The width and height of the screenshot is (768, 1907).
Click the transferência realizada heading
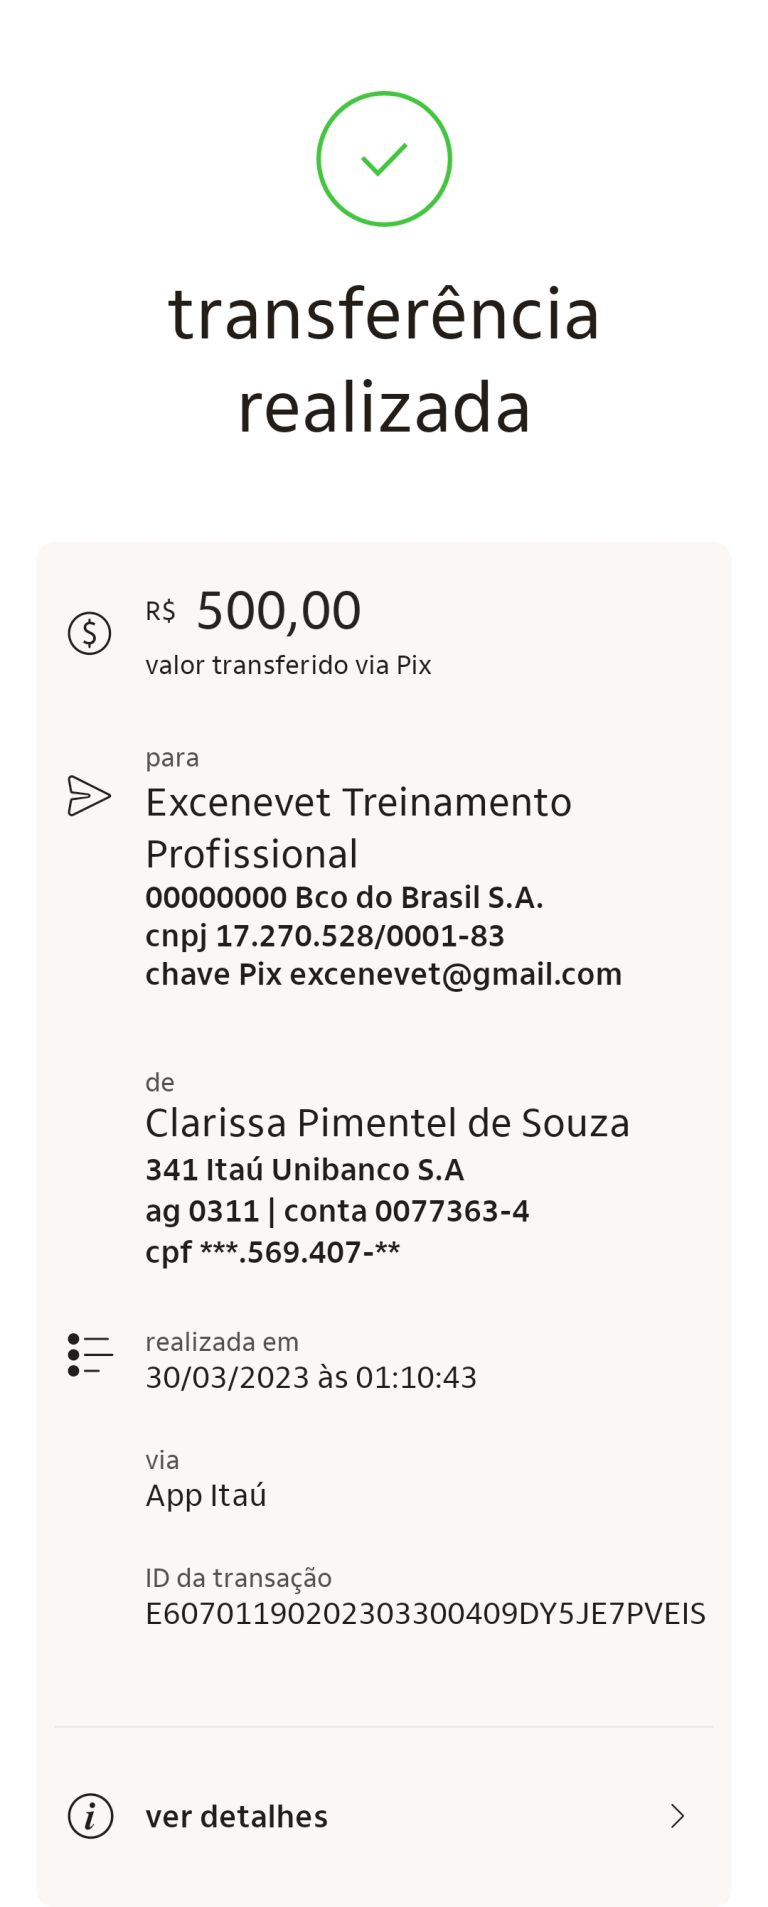pos(384,360)
